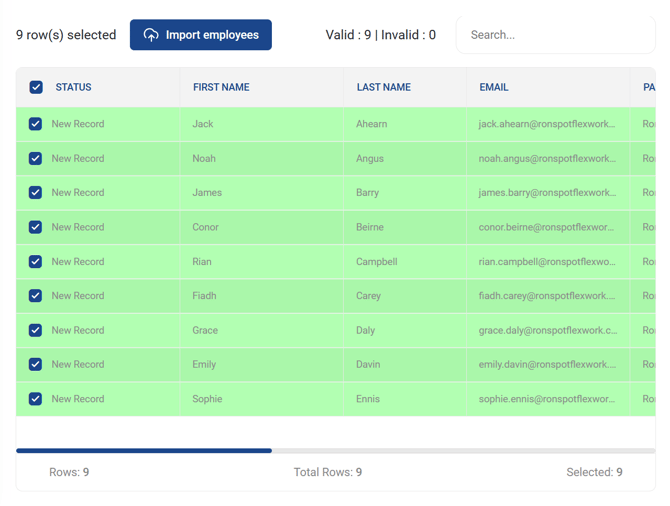Click the '9 row(s) selected' label
Image resolution: width=670 pixels, height=506 pixels.
(x=66, y=35)
